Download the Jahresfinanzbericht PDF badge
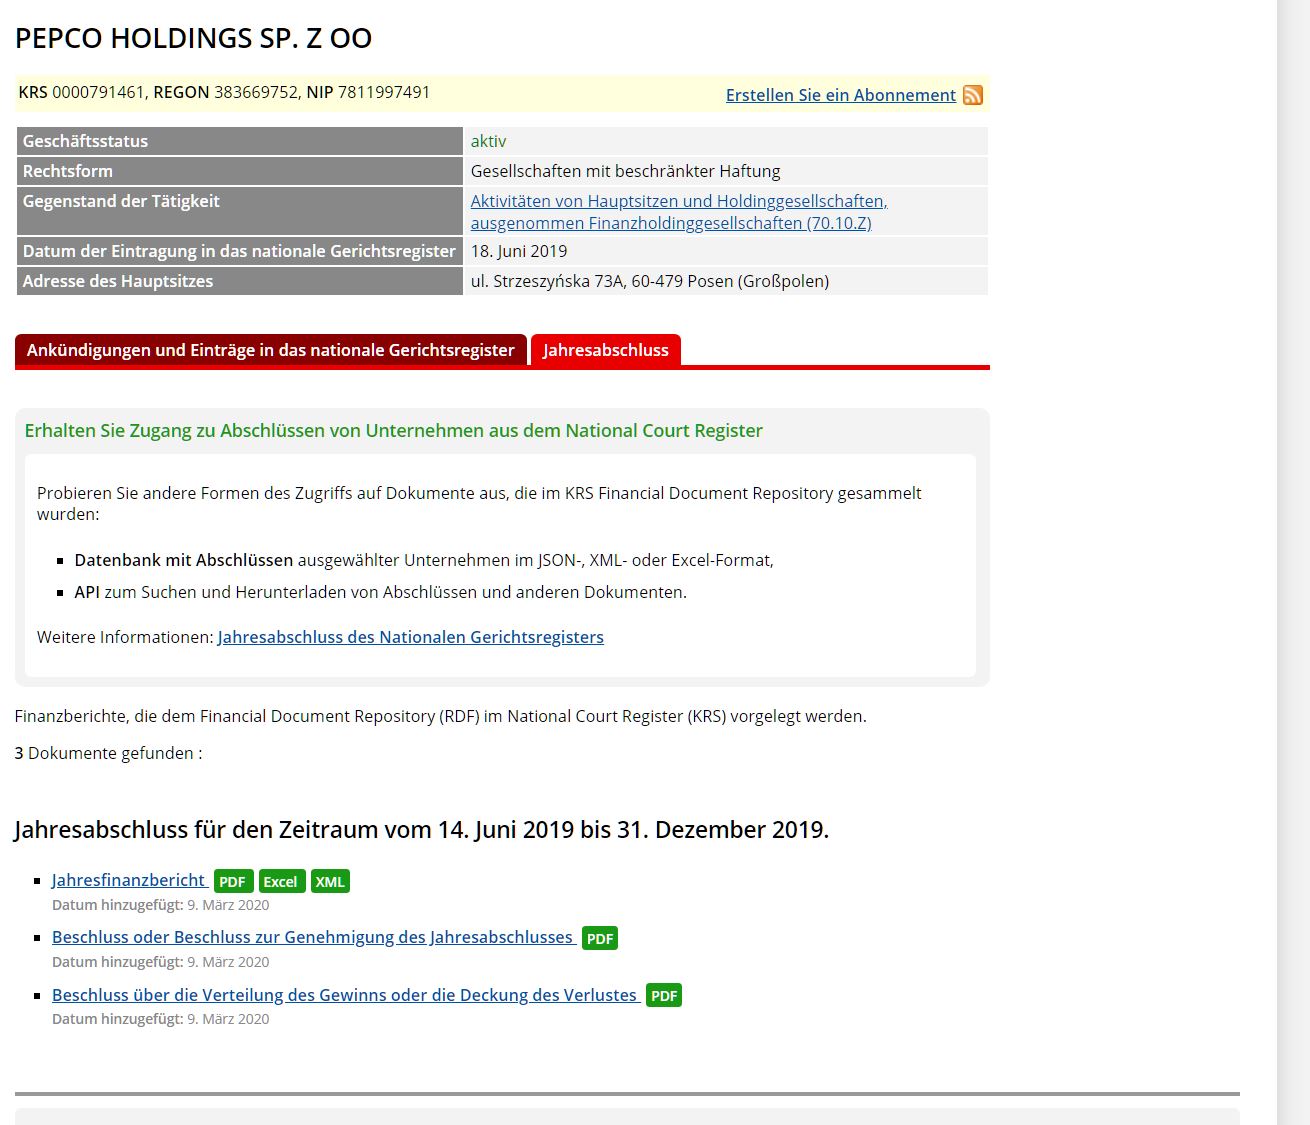 (233, 881)
